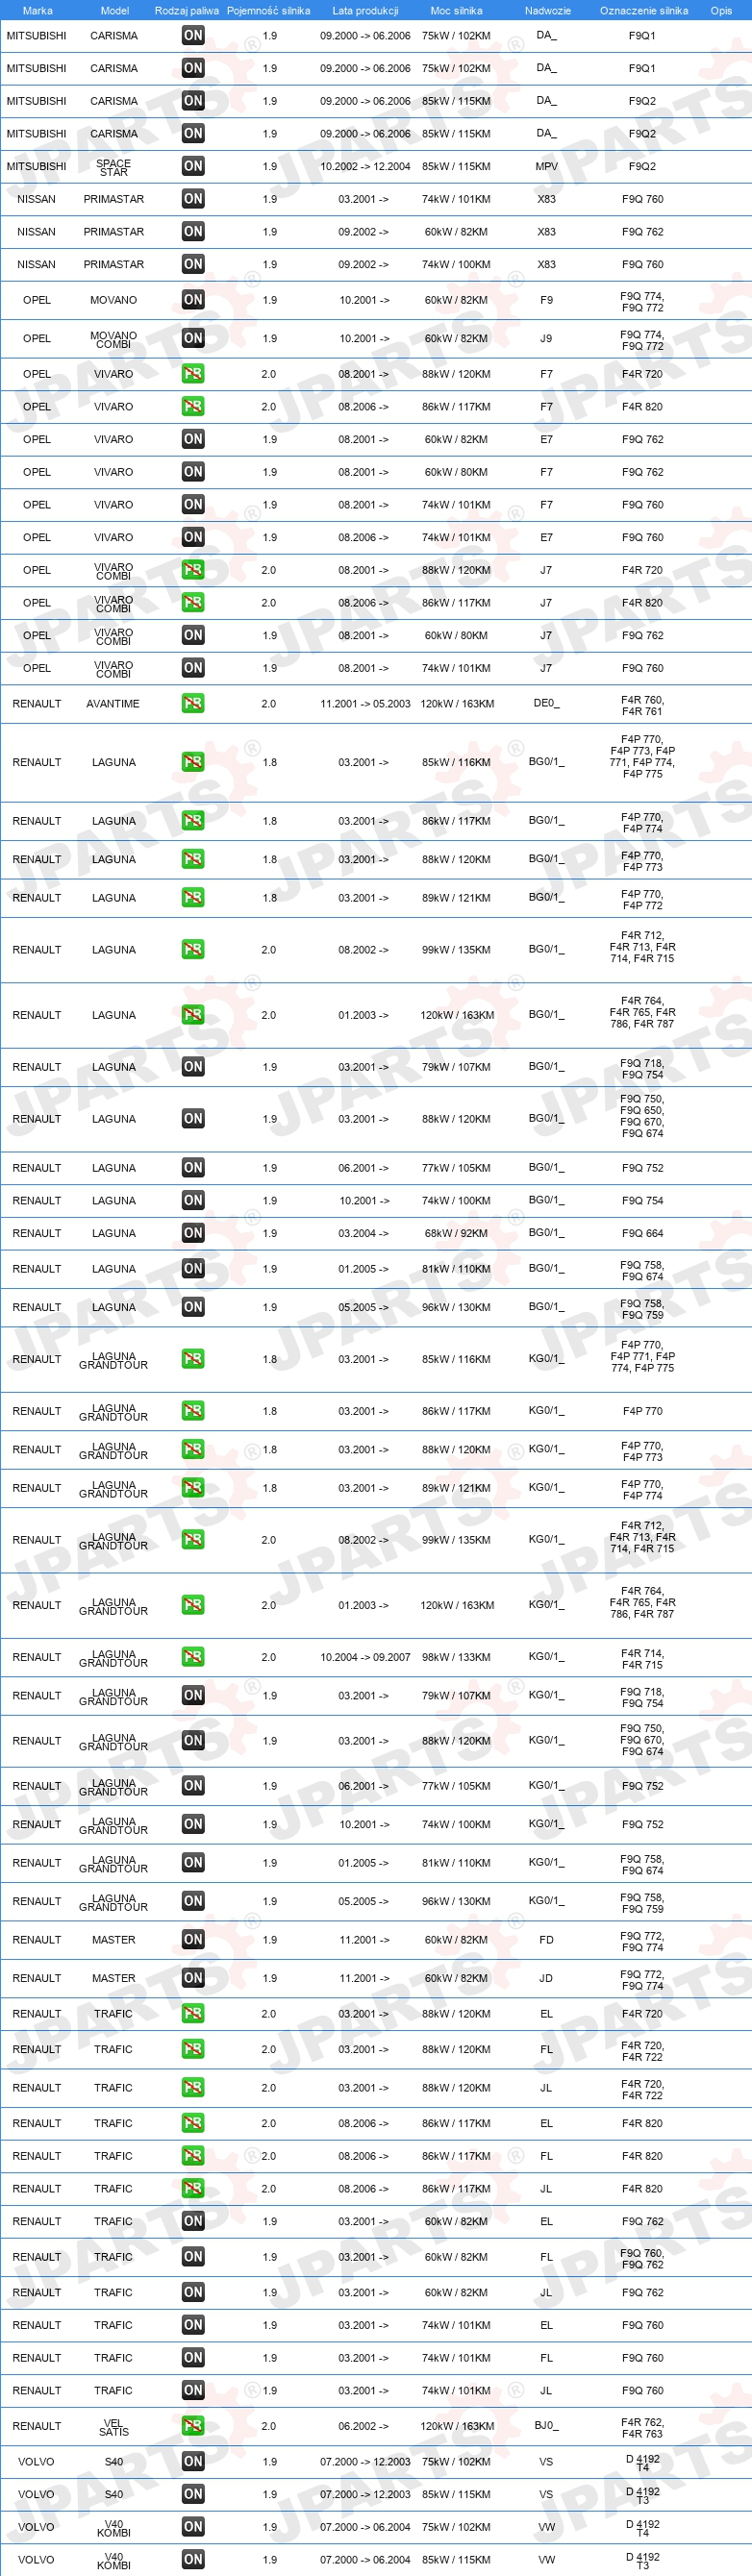Click ON icon in Volvo V40 Kombi 85kW/115KM row
The width and height of the screenshot is (752, 2576).
pyautogui.click(x=193, y=2559)
